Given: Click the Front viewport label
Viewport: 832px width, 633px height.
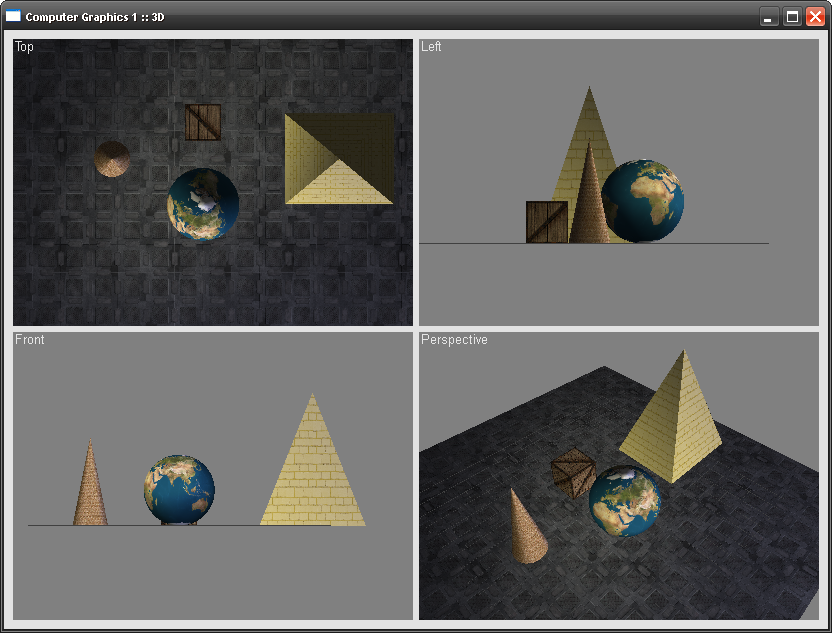Looking at the screenshot, I should pyautogui.click(x=30, y=340).
